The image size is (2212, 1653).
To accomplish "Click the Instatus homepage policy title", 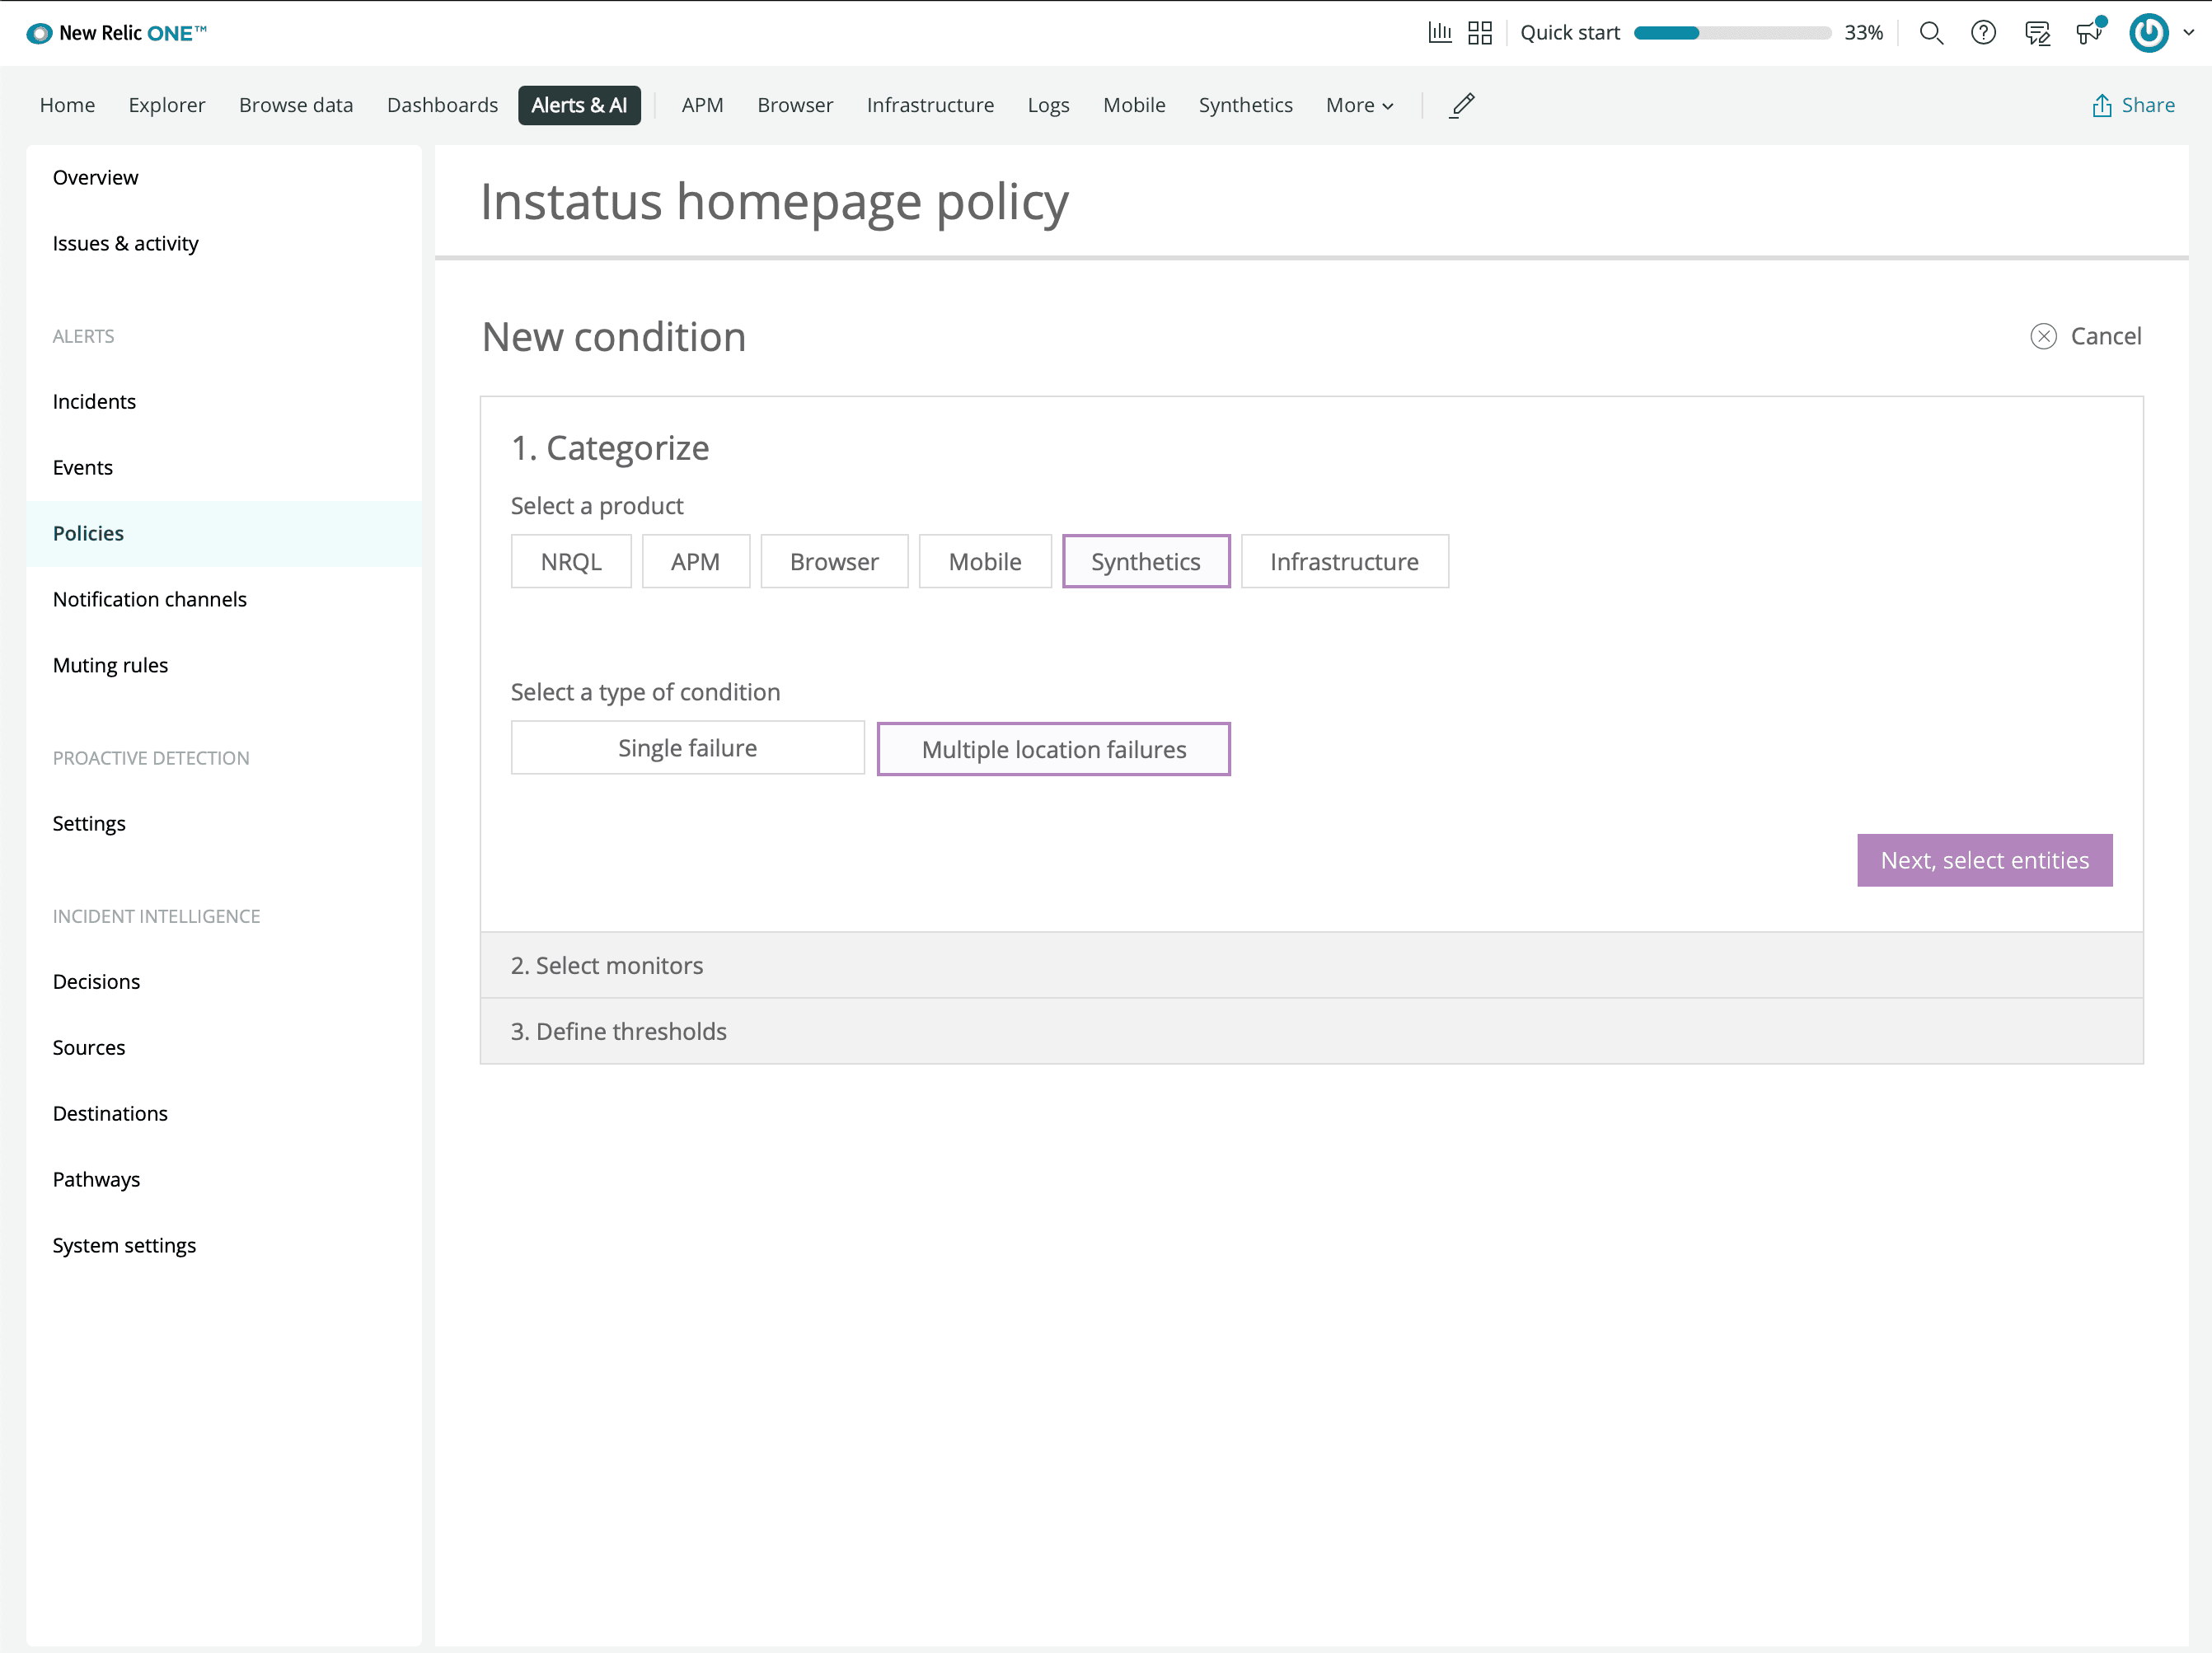I will click(x=774, y=202).
